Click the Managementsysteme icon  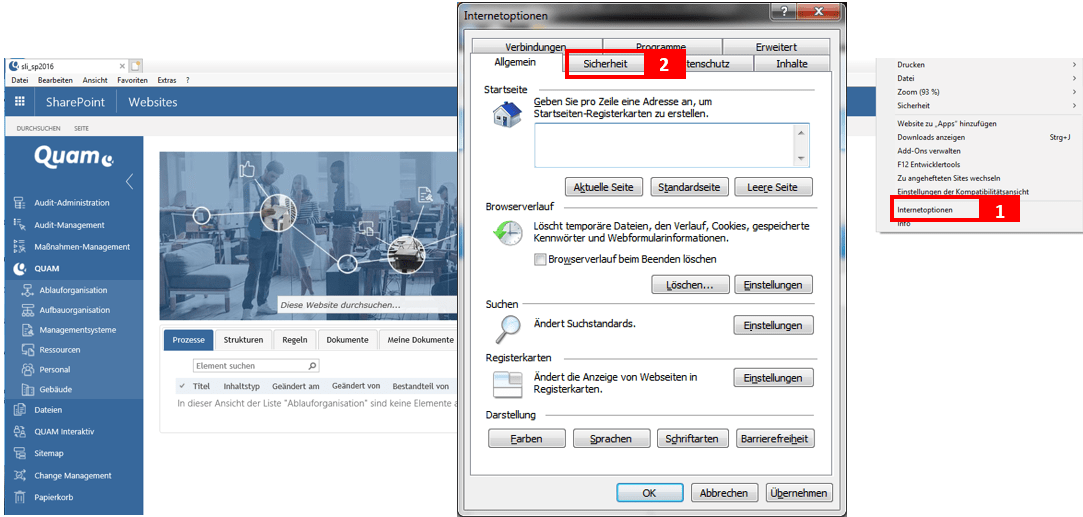tap(28, 330)
